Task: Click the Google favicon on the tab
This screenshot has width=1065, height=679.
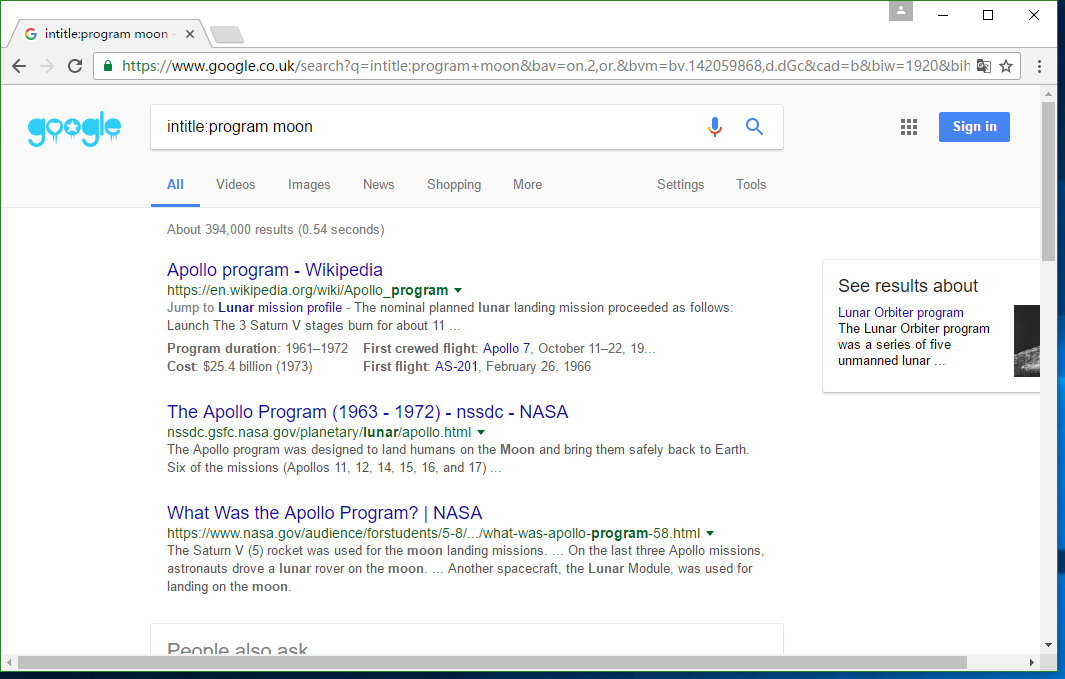Action: (x=31, y=34)
